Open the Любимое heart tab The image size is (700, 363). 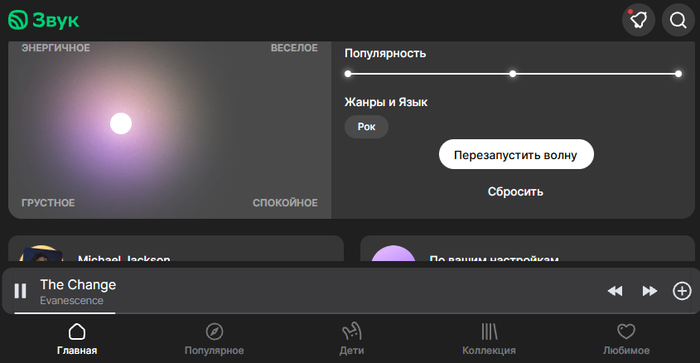(x=626, y=339)
